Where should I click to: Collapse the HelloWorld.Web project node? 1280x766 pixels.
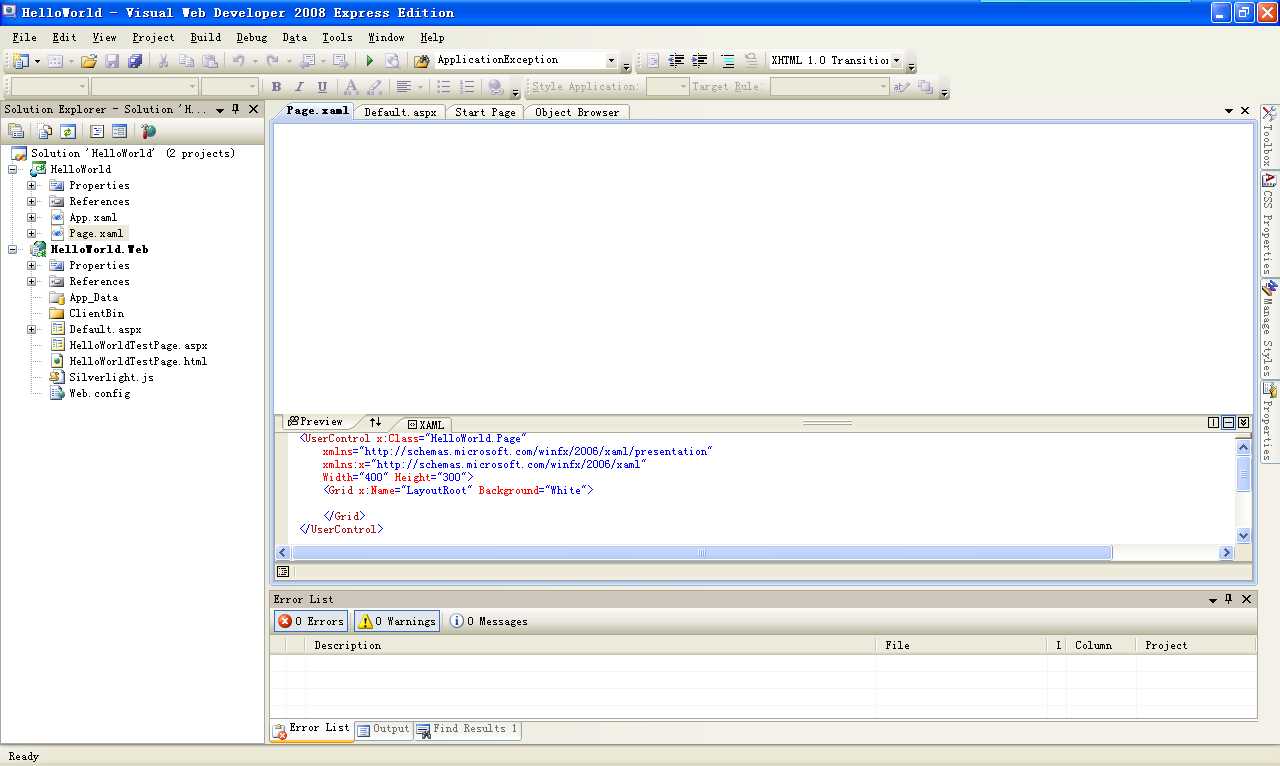pos(14,249)
